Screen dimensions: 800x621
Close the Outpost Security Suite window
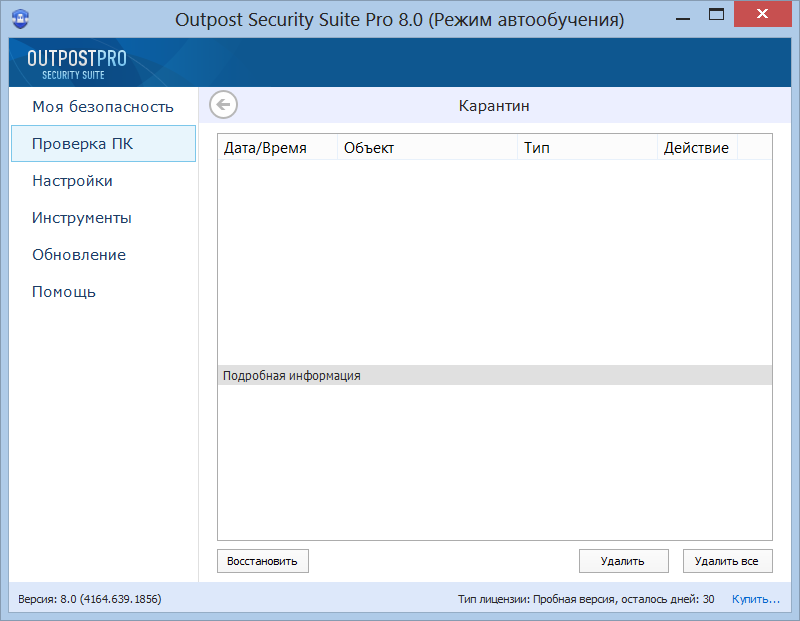click(x=764, y=15)
